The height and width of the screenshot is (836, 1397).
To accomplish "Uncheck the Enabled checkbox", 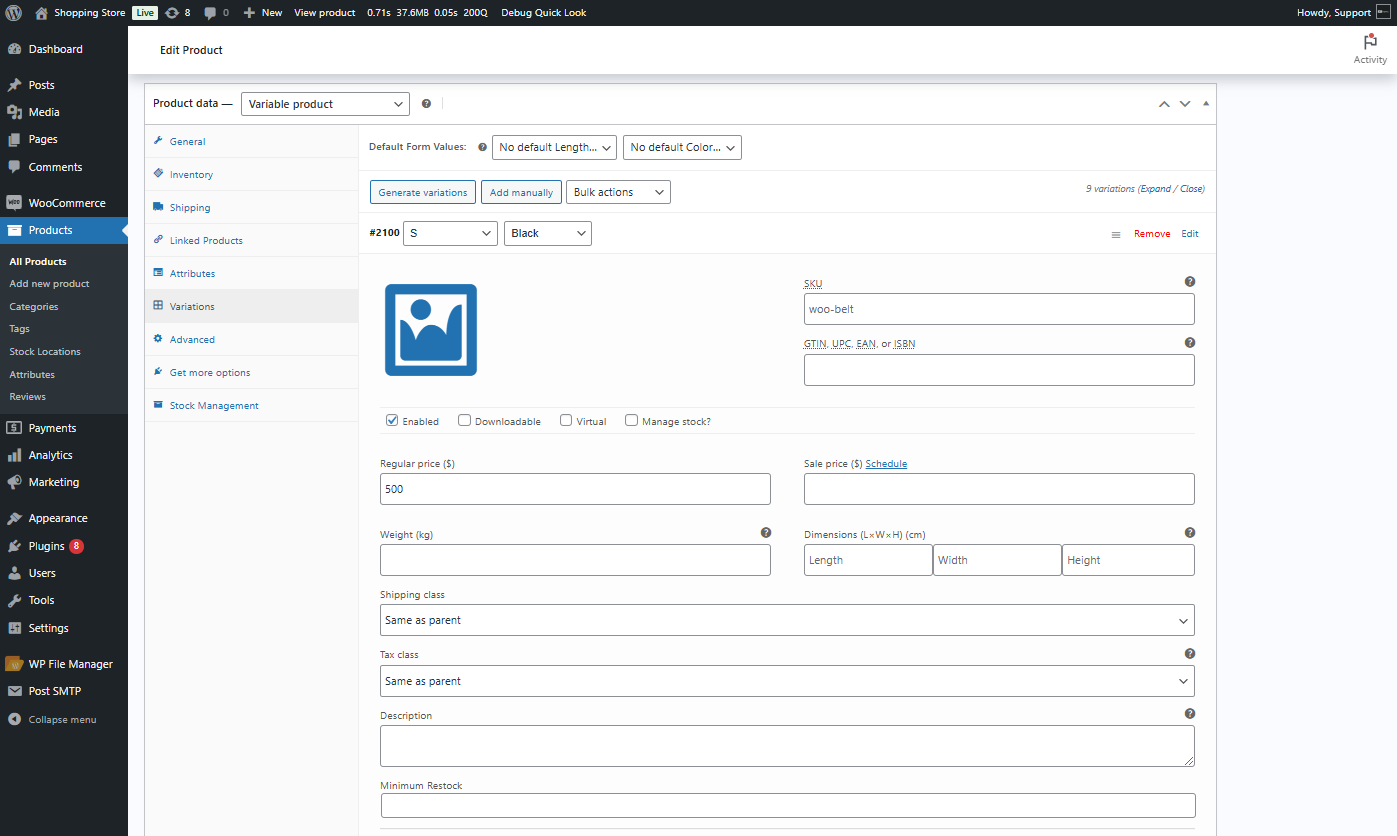I will point(392,421).
